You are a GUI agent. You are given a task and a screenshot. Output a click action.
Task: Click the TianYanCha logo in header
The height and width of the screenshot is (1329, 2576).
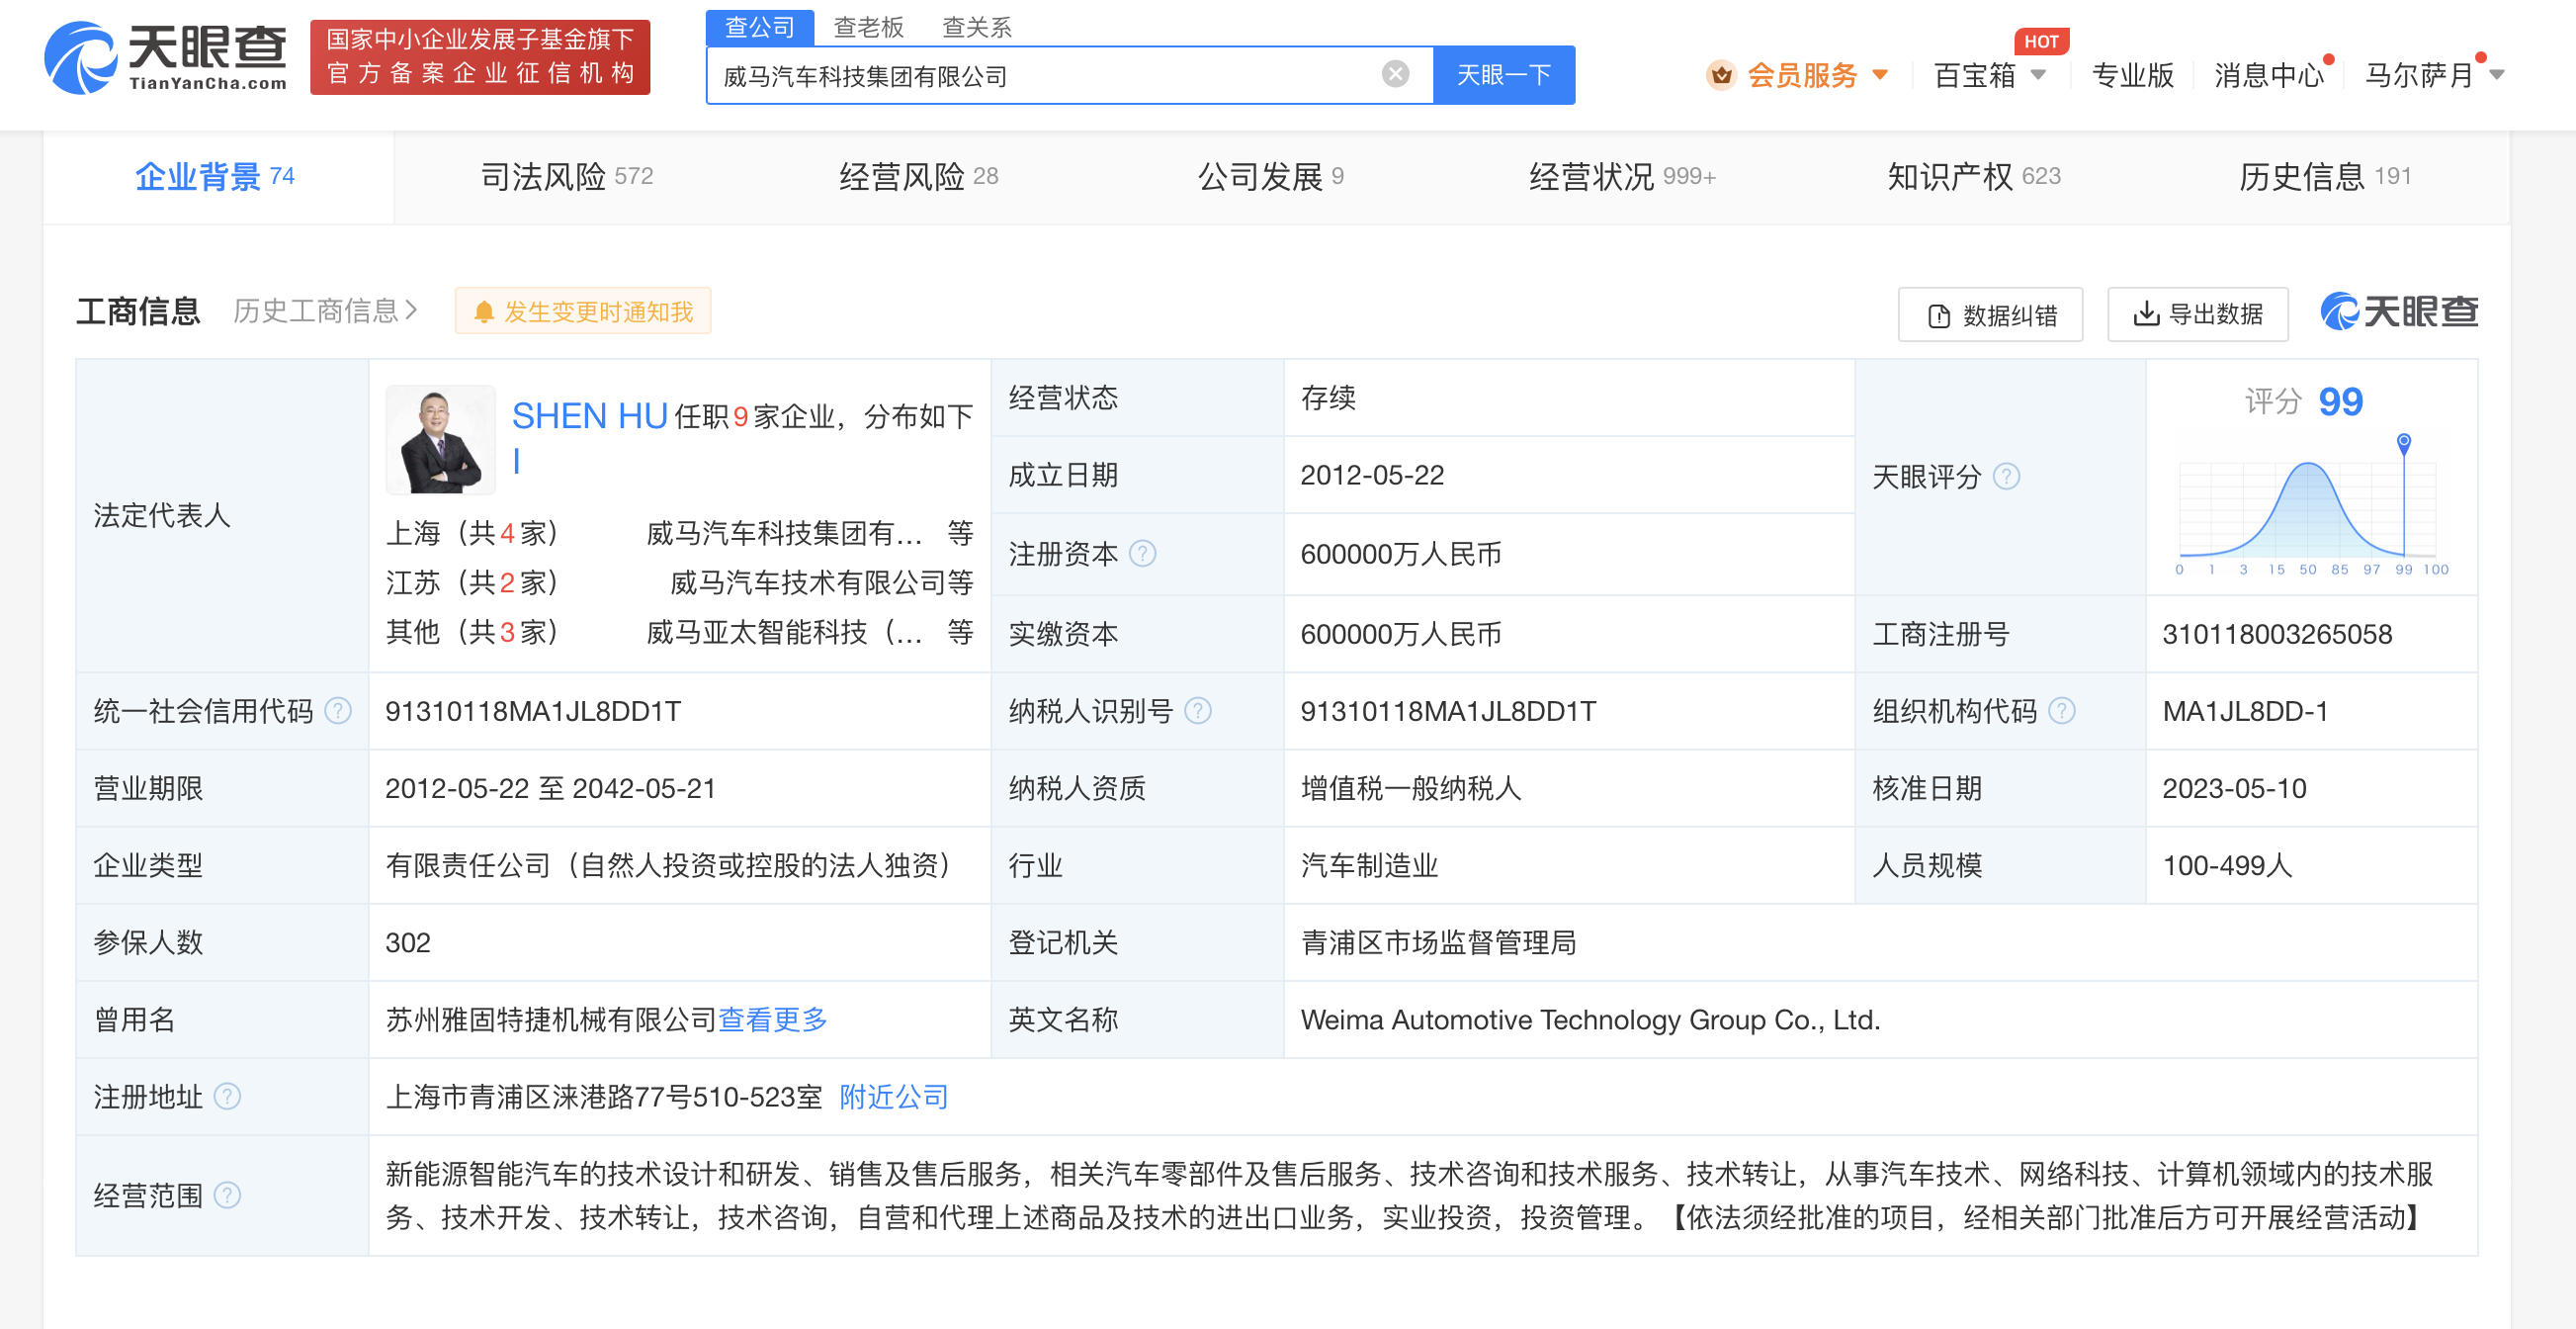166,58
